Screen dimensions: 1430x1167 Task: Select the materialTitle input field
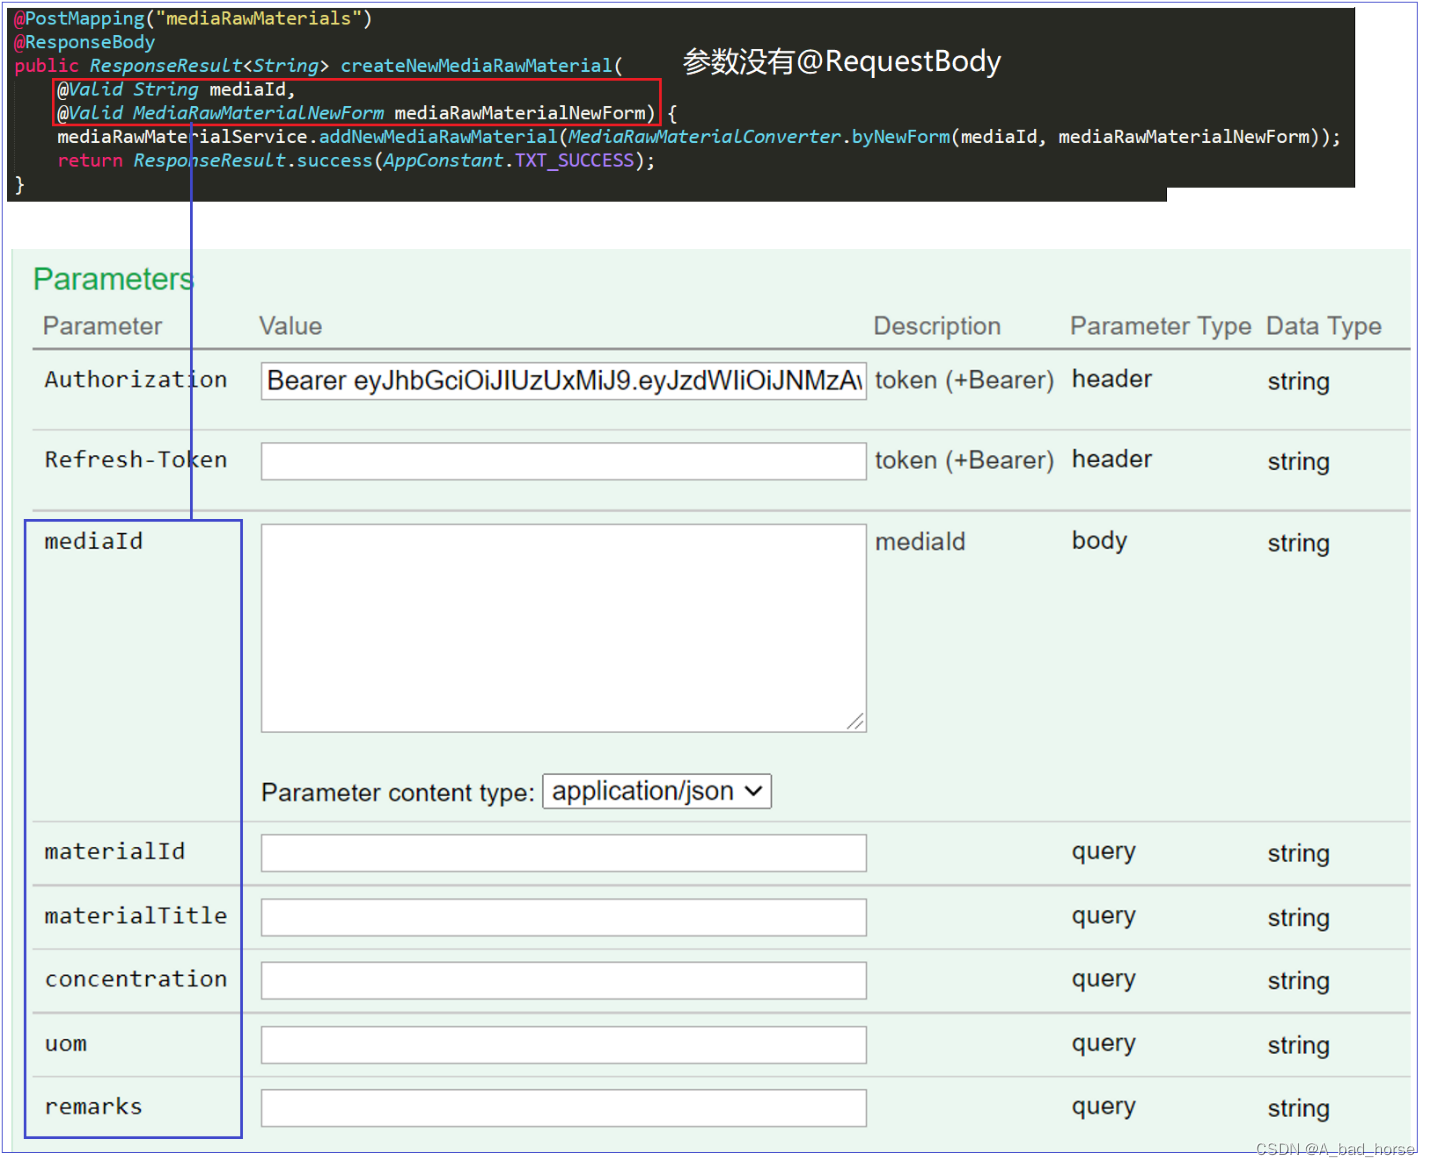point(563,917)
